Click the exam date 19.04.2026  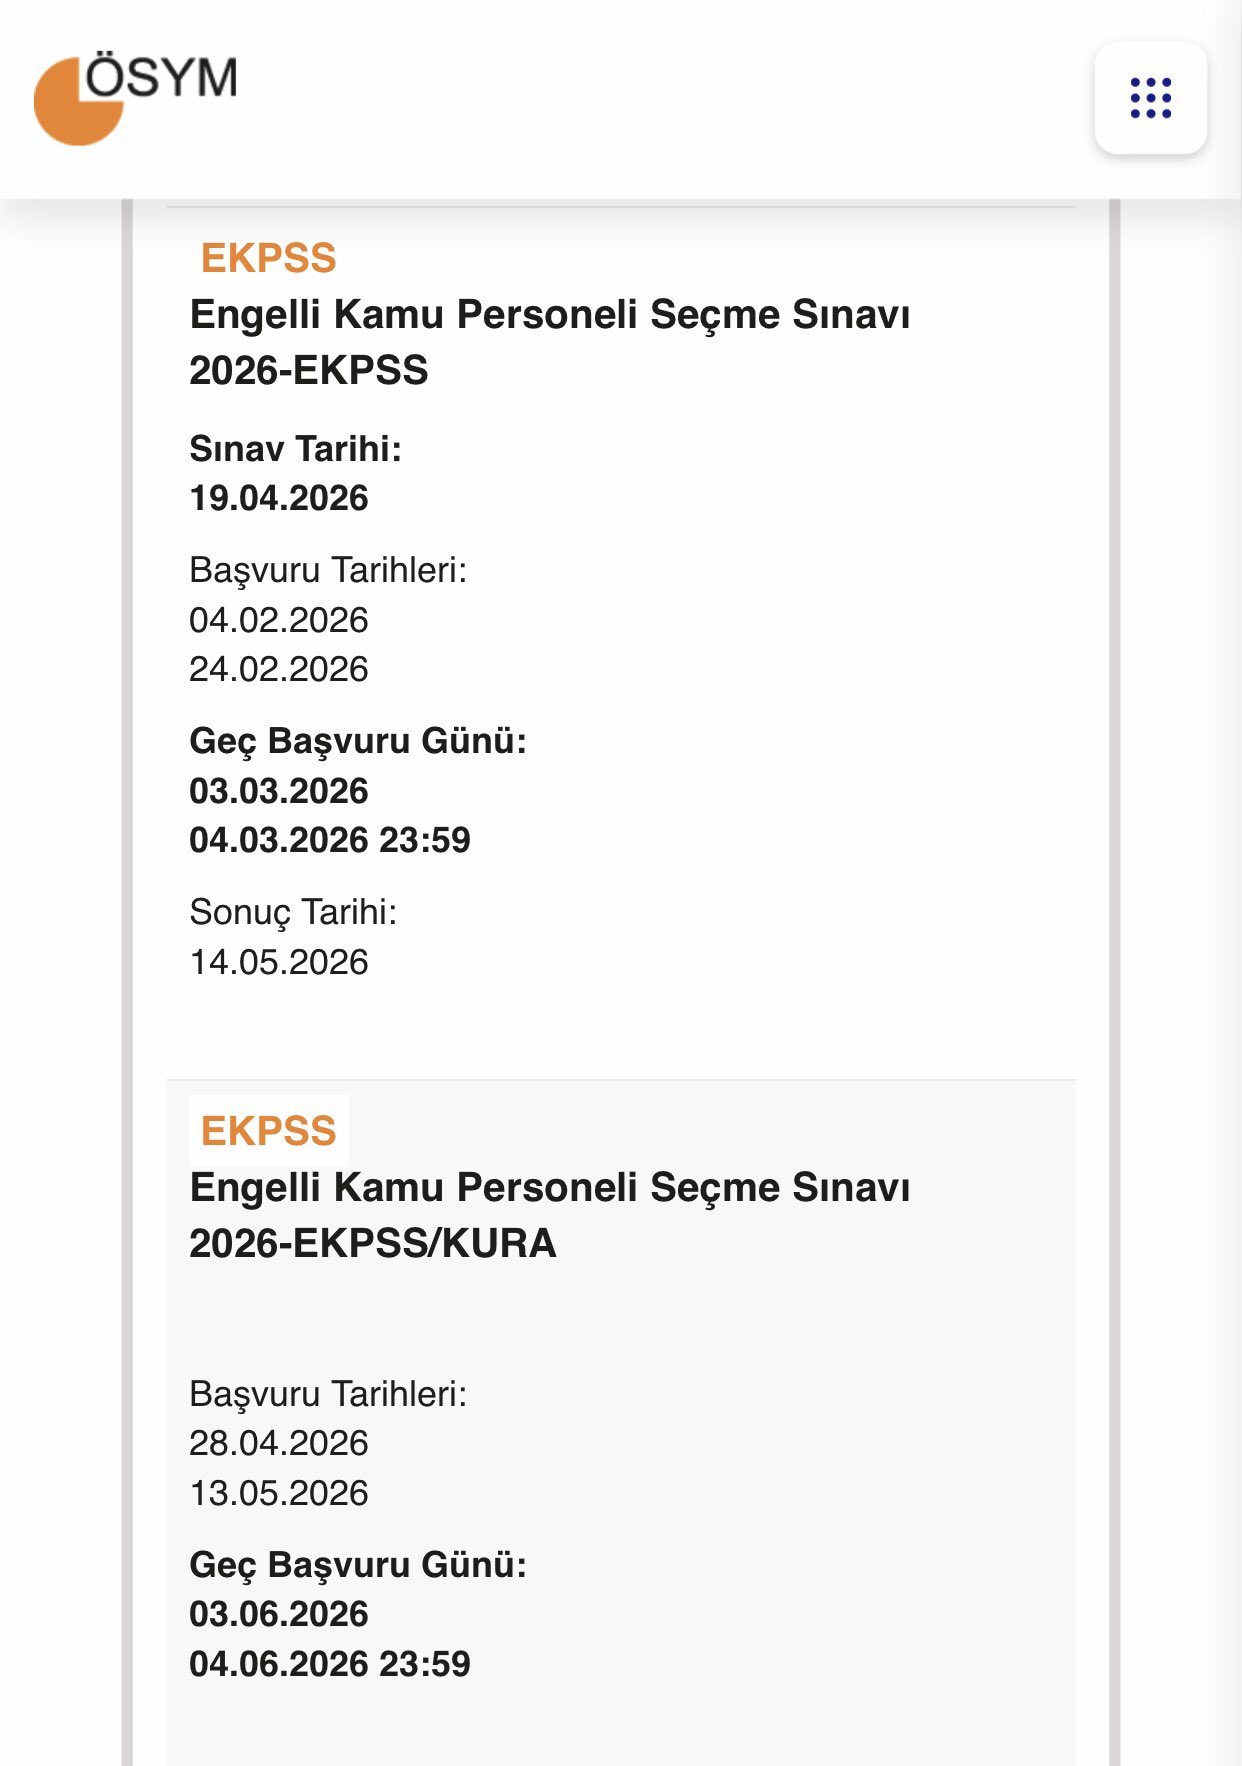tap(279, 498)
